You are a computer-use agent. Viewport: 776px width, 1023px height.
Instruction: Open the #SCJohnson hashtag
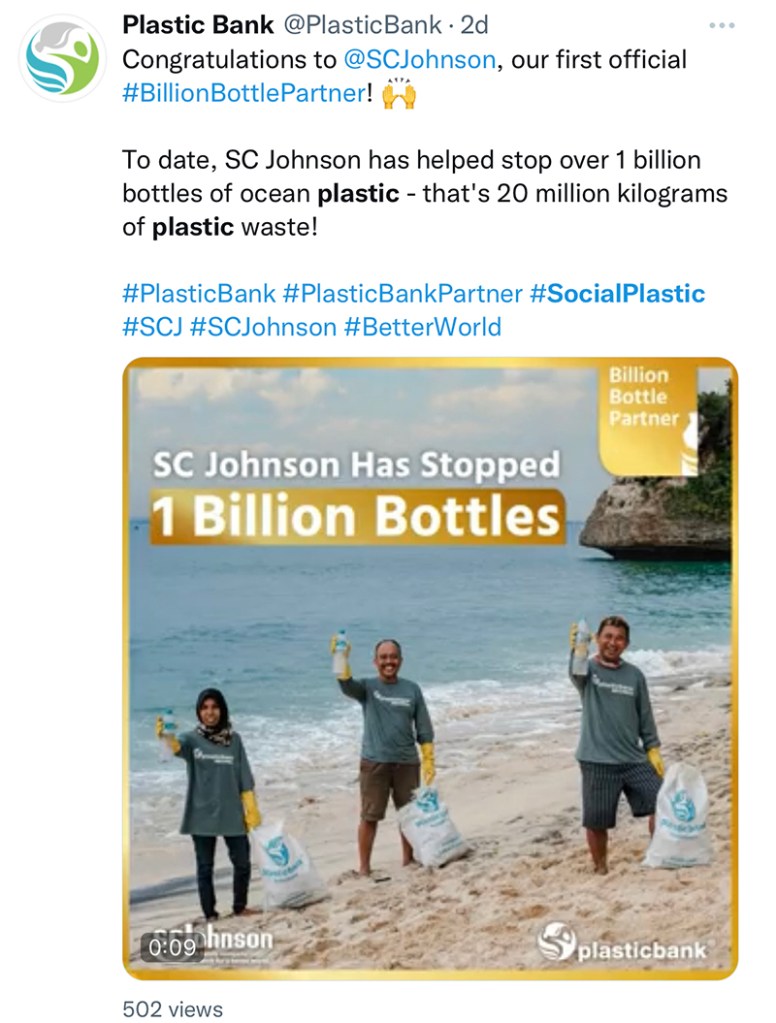(263, 327)
